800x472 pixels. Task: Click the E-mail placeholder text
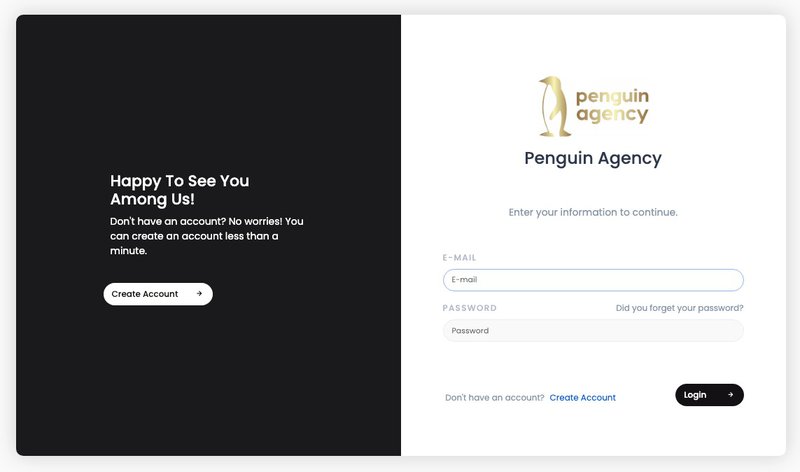tap(465, 280)
